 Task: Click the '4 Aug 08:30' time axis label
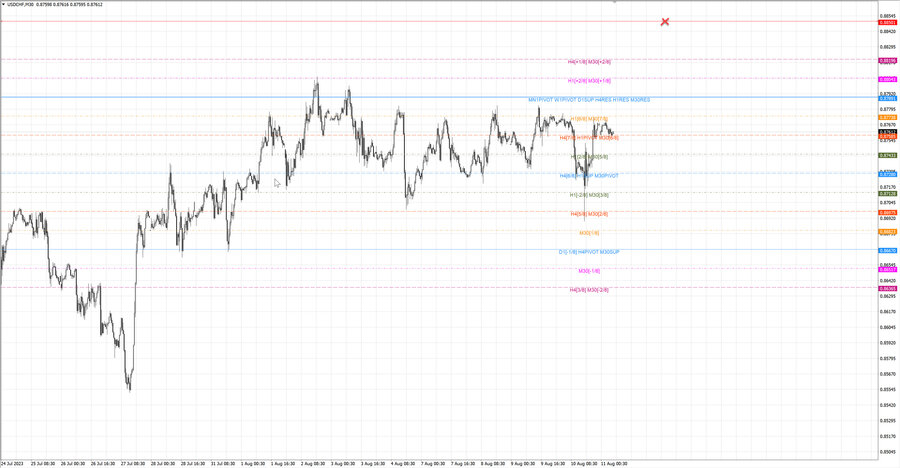tap(403, 463)
